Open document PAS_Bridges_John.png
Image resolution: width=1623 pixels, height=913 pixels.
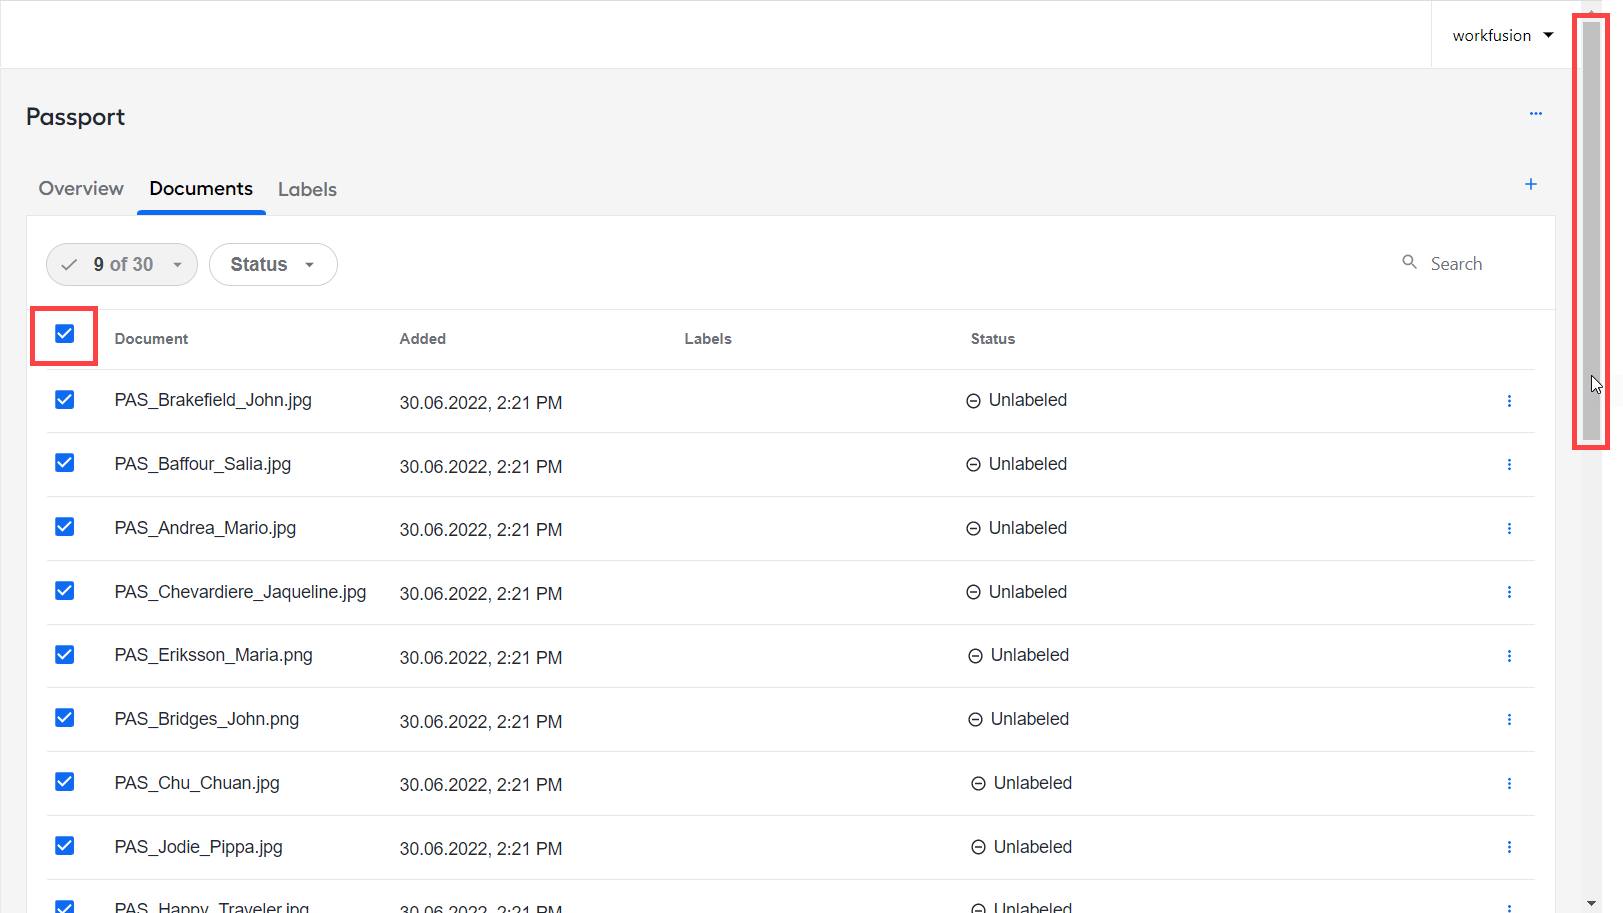207,719
